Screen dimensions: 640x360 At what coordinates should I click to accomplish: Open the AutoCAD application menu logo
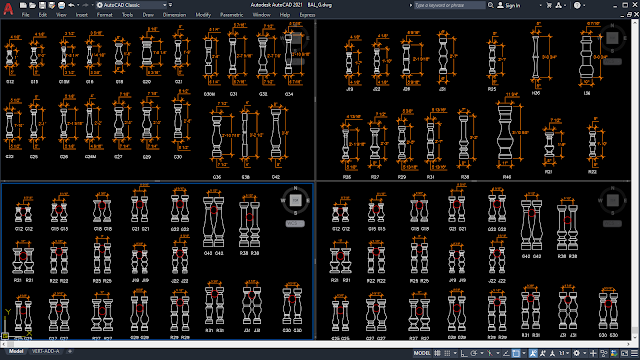point(8,8)
